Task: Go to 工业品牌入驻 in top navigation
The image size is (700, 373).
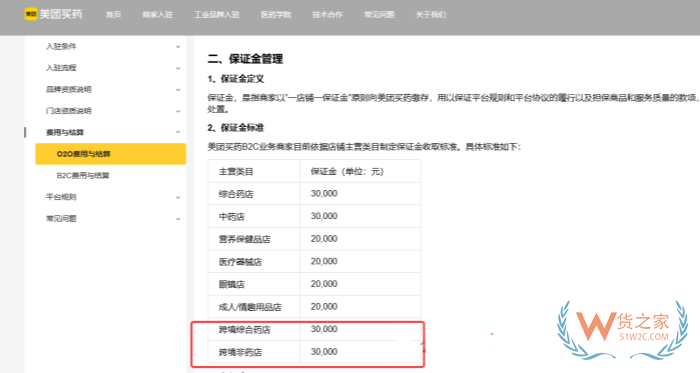Action: click(x=217, y=15)
